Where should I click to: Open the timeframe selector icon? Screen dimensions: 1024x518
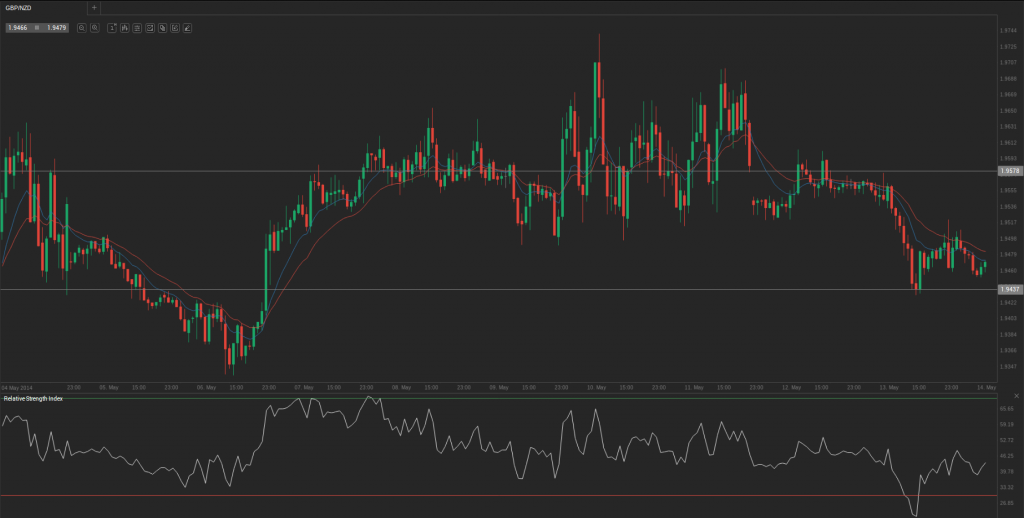pyautogui.click(x=112, y=28)
